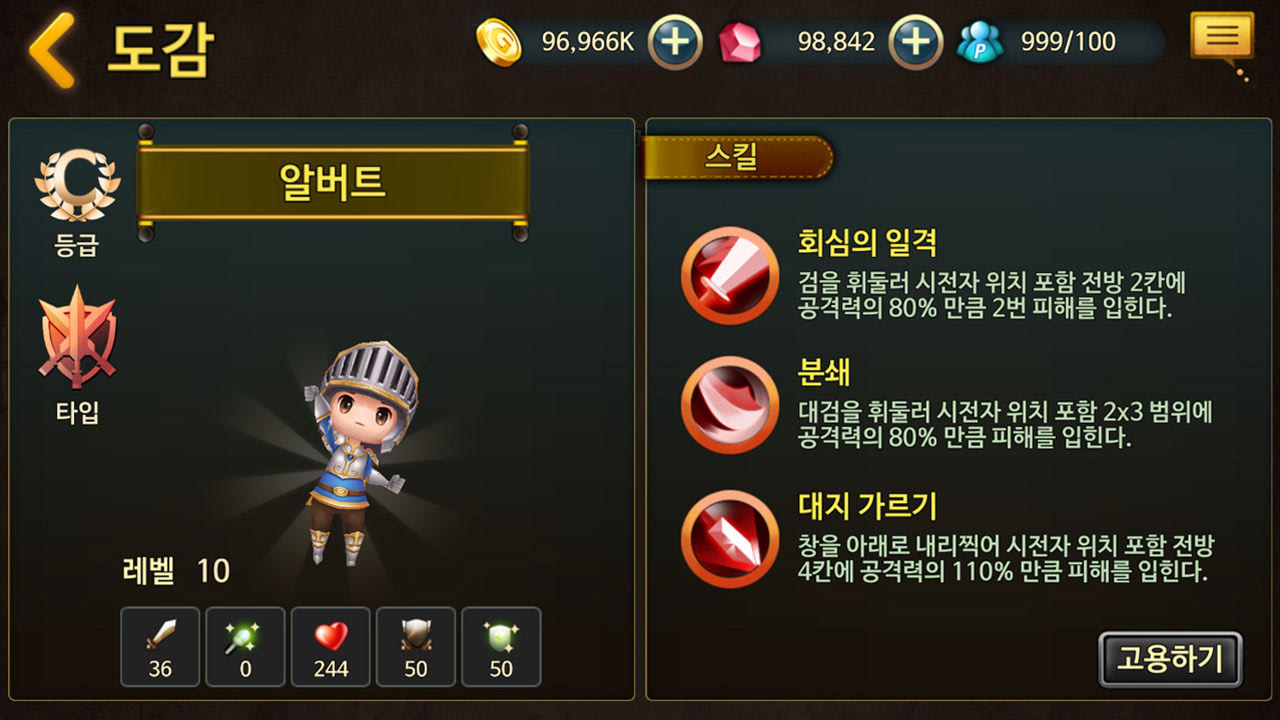The image size is (1280, 720).
Task: Select the gold coin currency icon
Action: tap(498, 43)
